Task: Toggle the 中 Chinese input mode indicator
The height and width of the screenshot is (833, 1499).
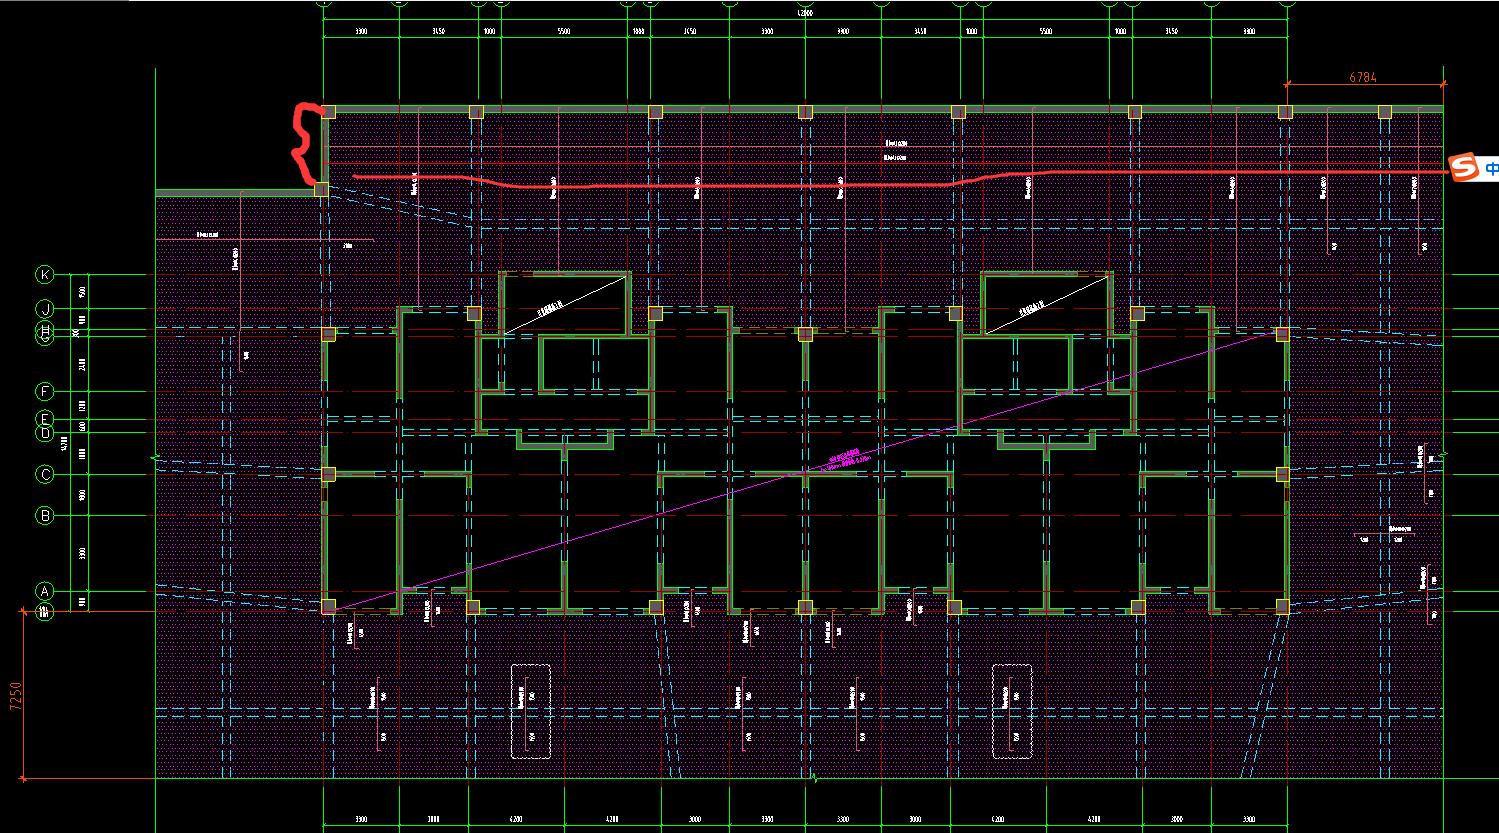Action: pyautogui.click(x=1492, y=168)
